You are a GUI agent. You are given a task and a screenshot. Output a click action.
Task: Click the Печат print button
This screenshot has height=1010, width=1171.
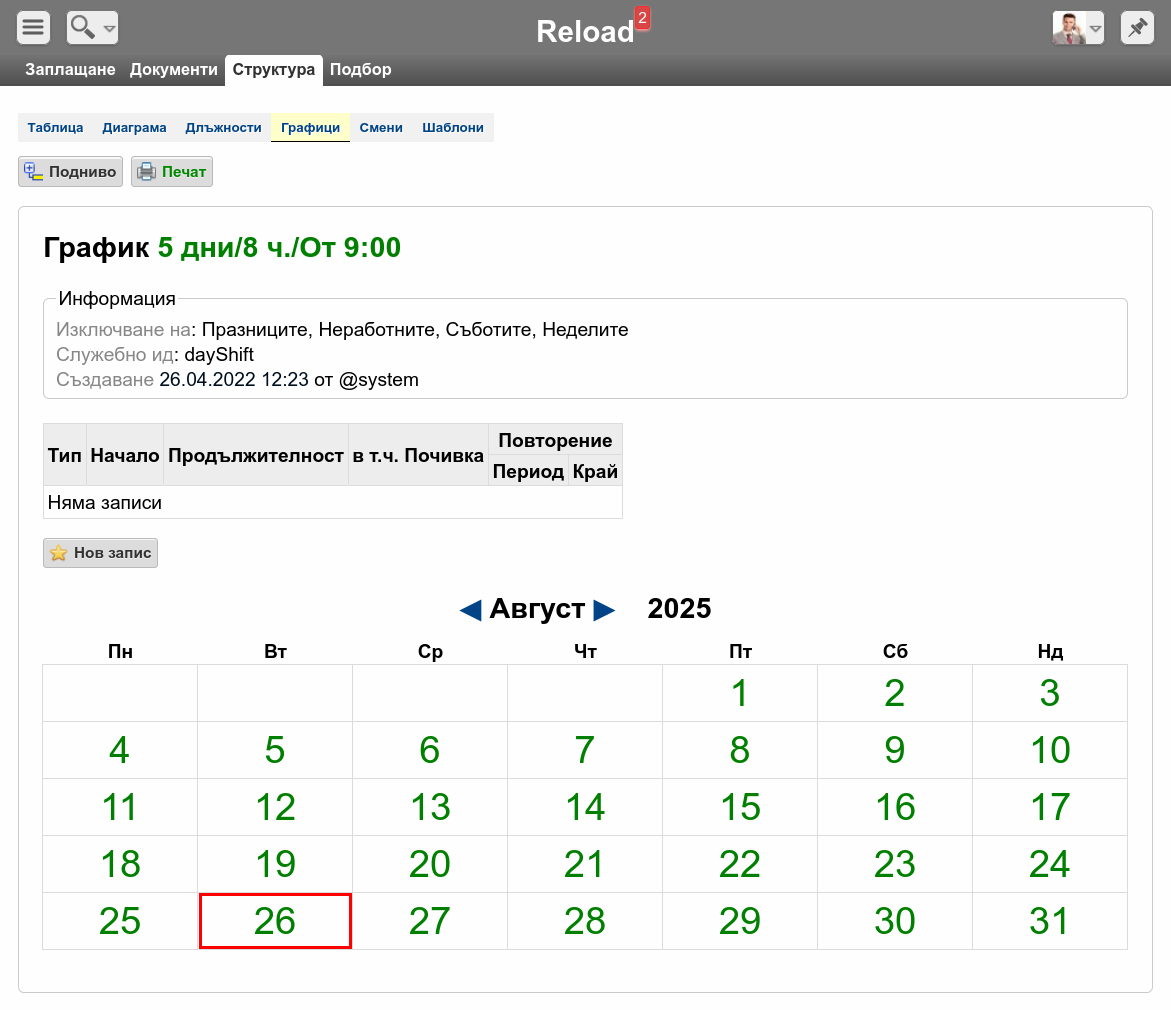point(172,172)
